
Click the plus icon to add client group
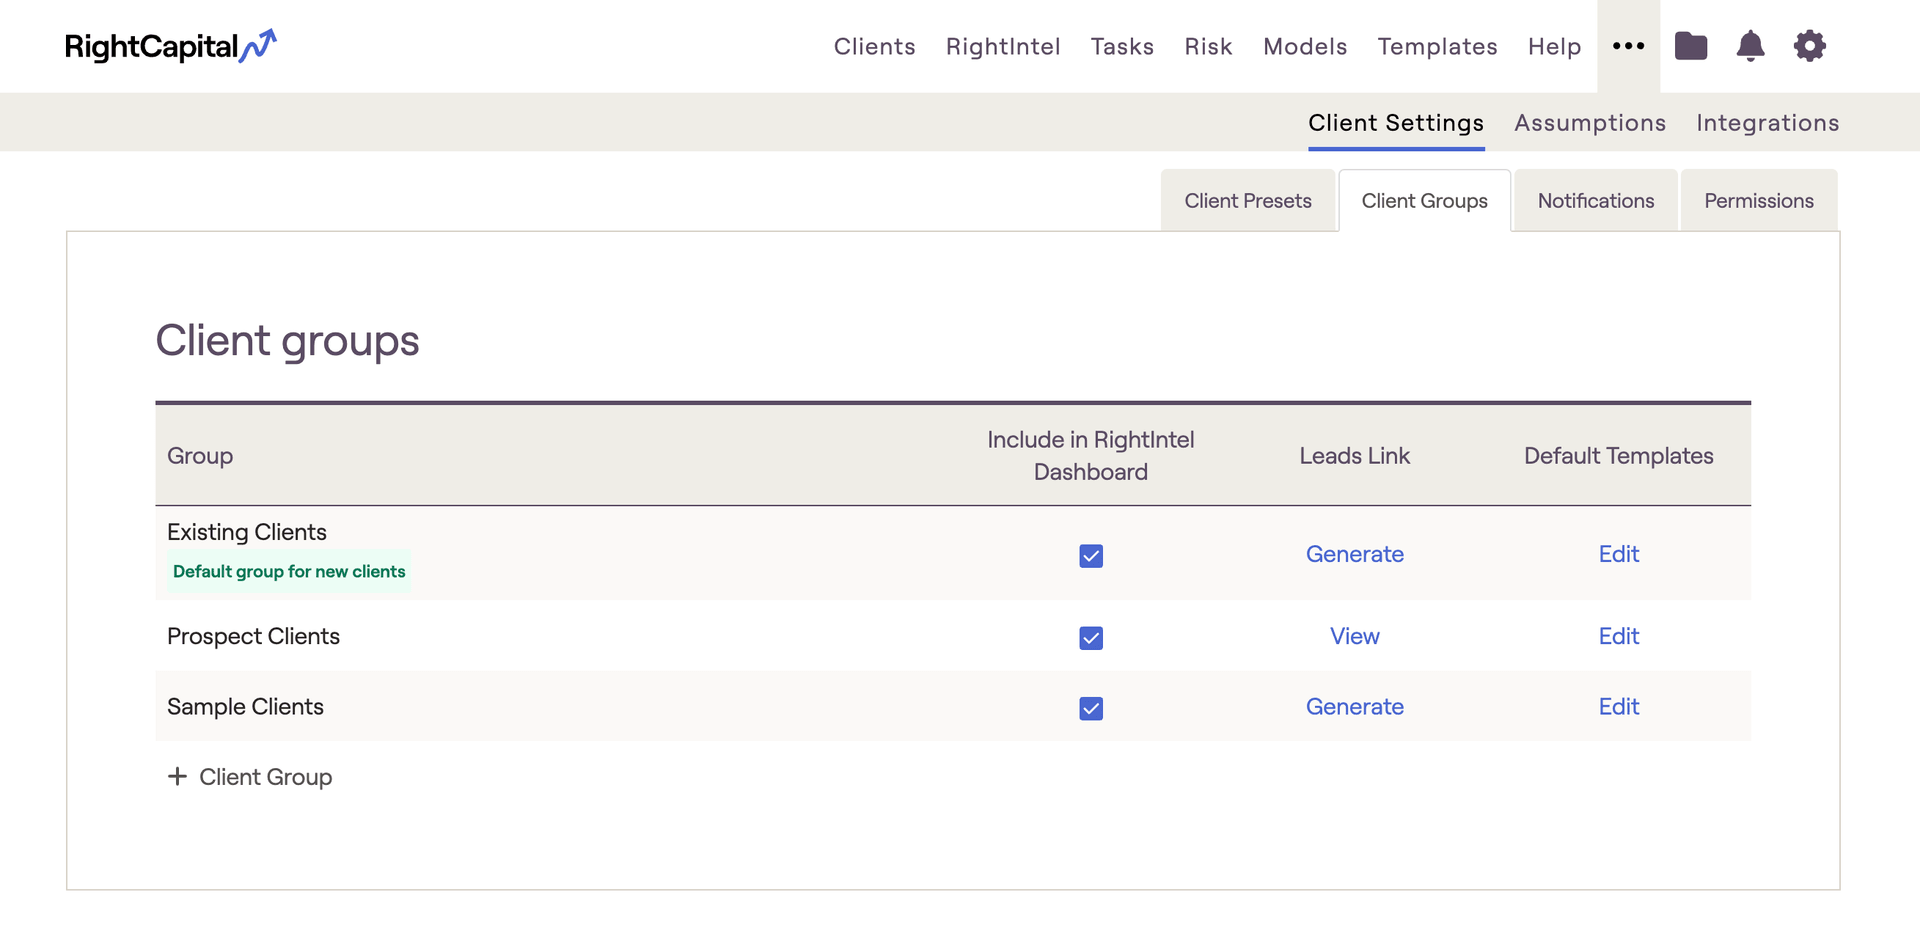(x=177, y=776)
